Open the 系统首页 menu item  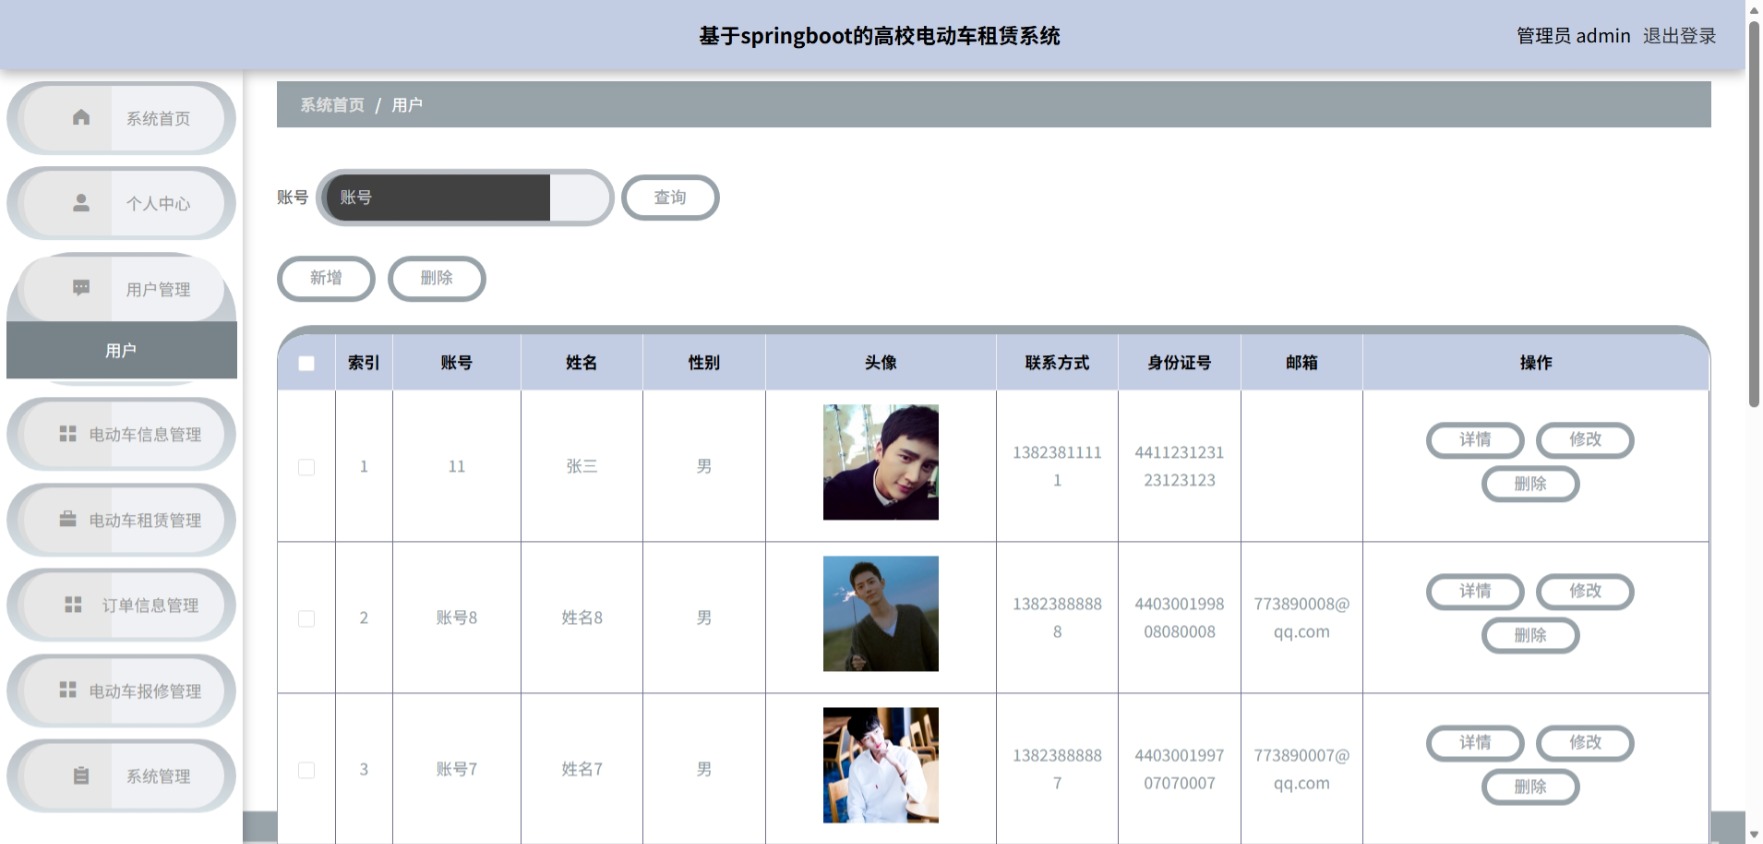pos(121,118)
